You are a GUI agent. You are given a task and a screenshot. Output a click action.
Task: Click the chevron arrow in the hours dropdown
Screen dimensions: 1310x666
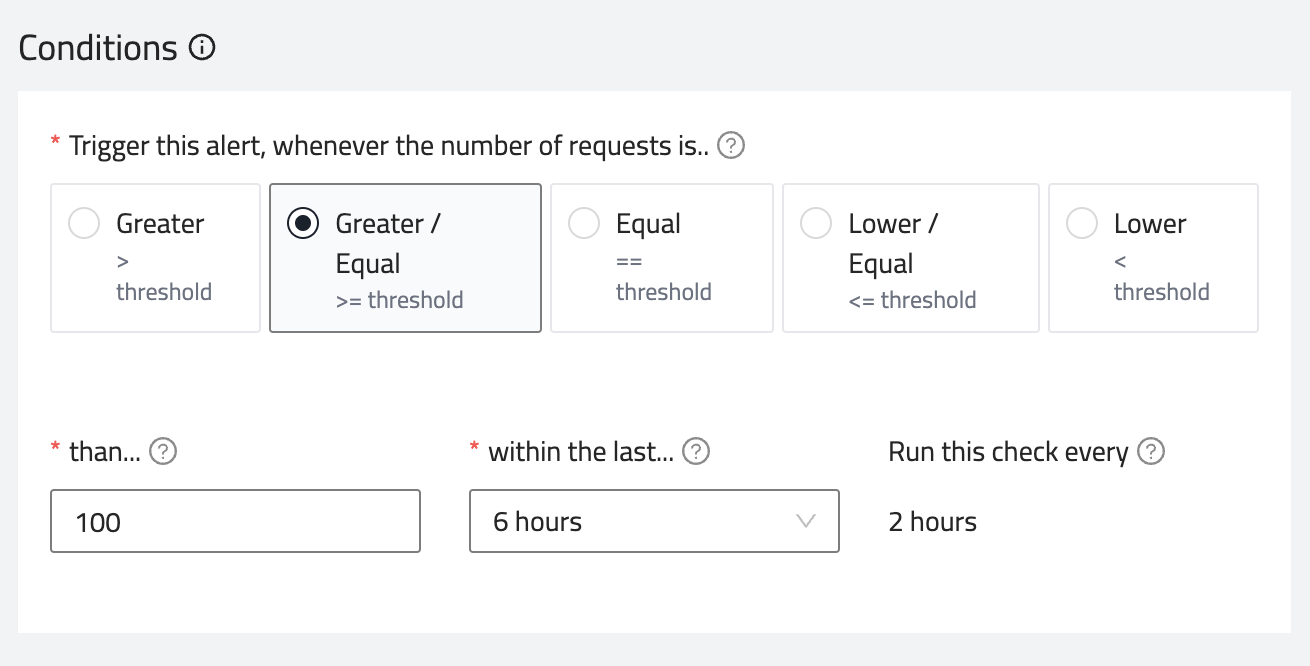[x=805, y=521]
